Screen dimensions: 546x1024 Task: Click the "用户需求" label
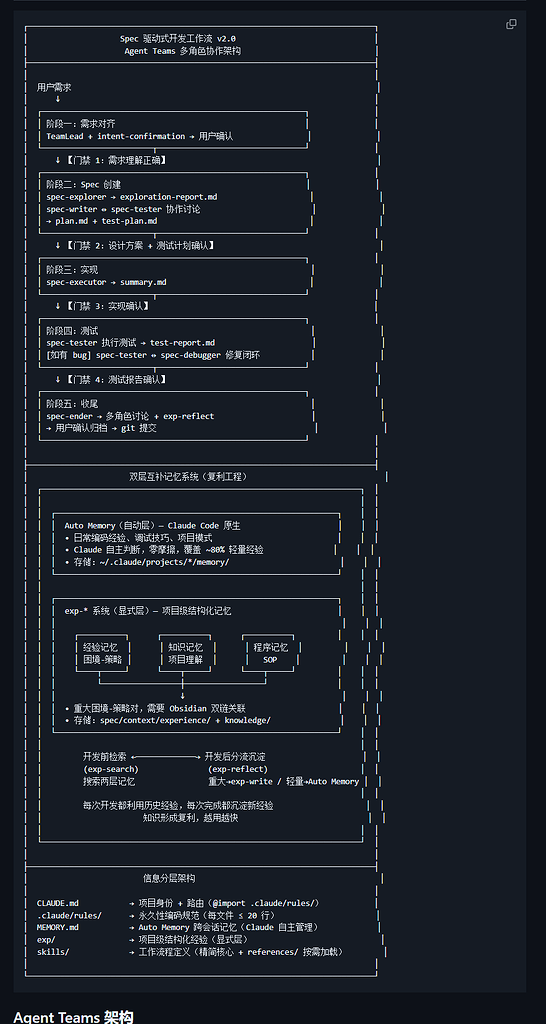(54, 87)
